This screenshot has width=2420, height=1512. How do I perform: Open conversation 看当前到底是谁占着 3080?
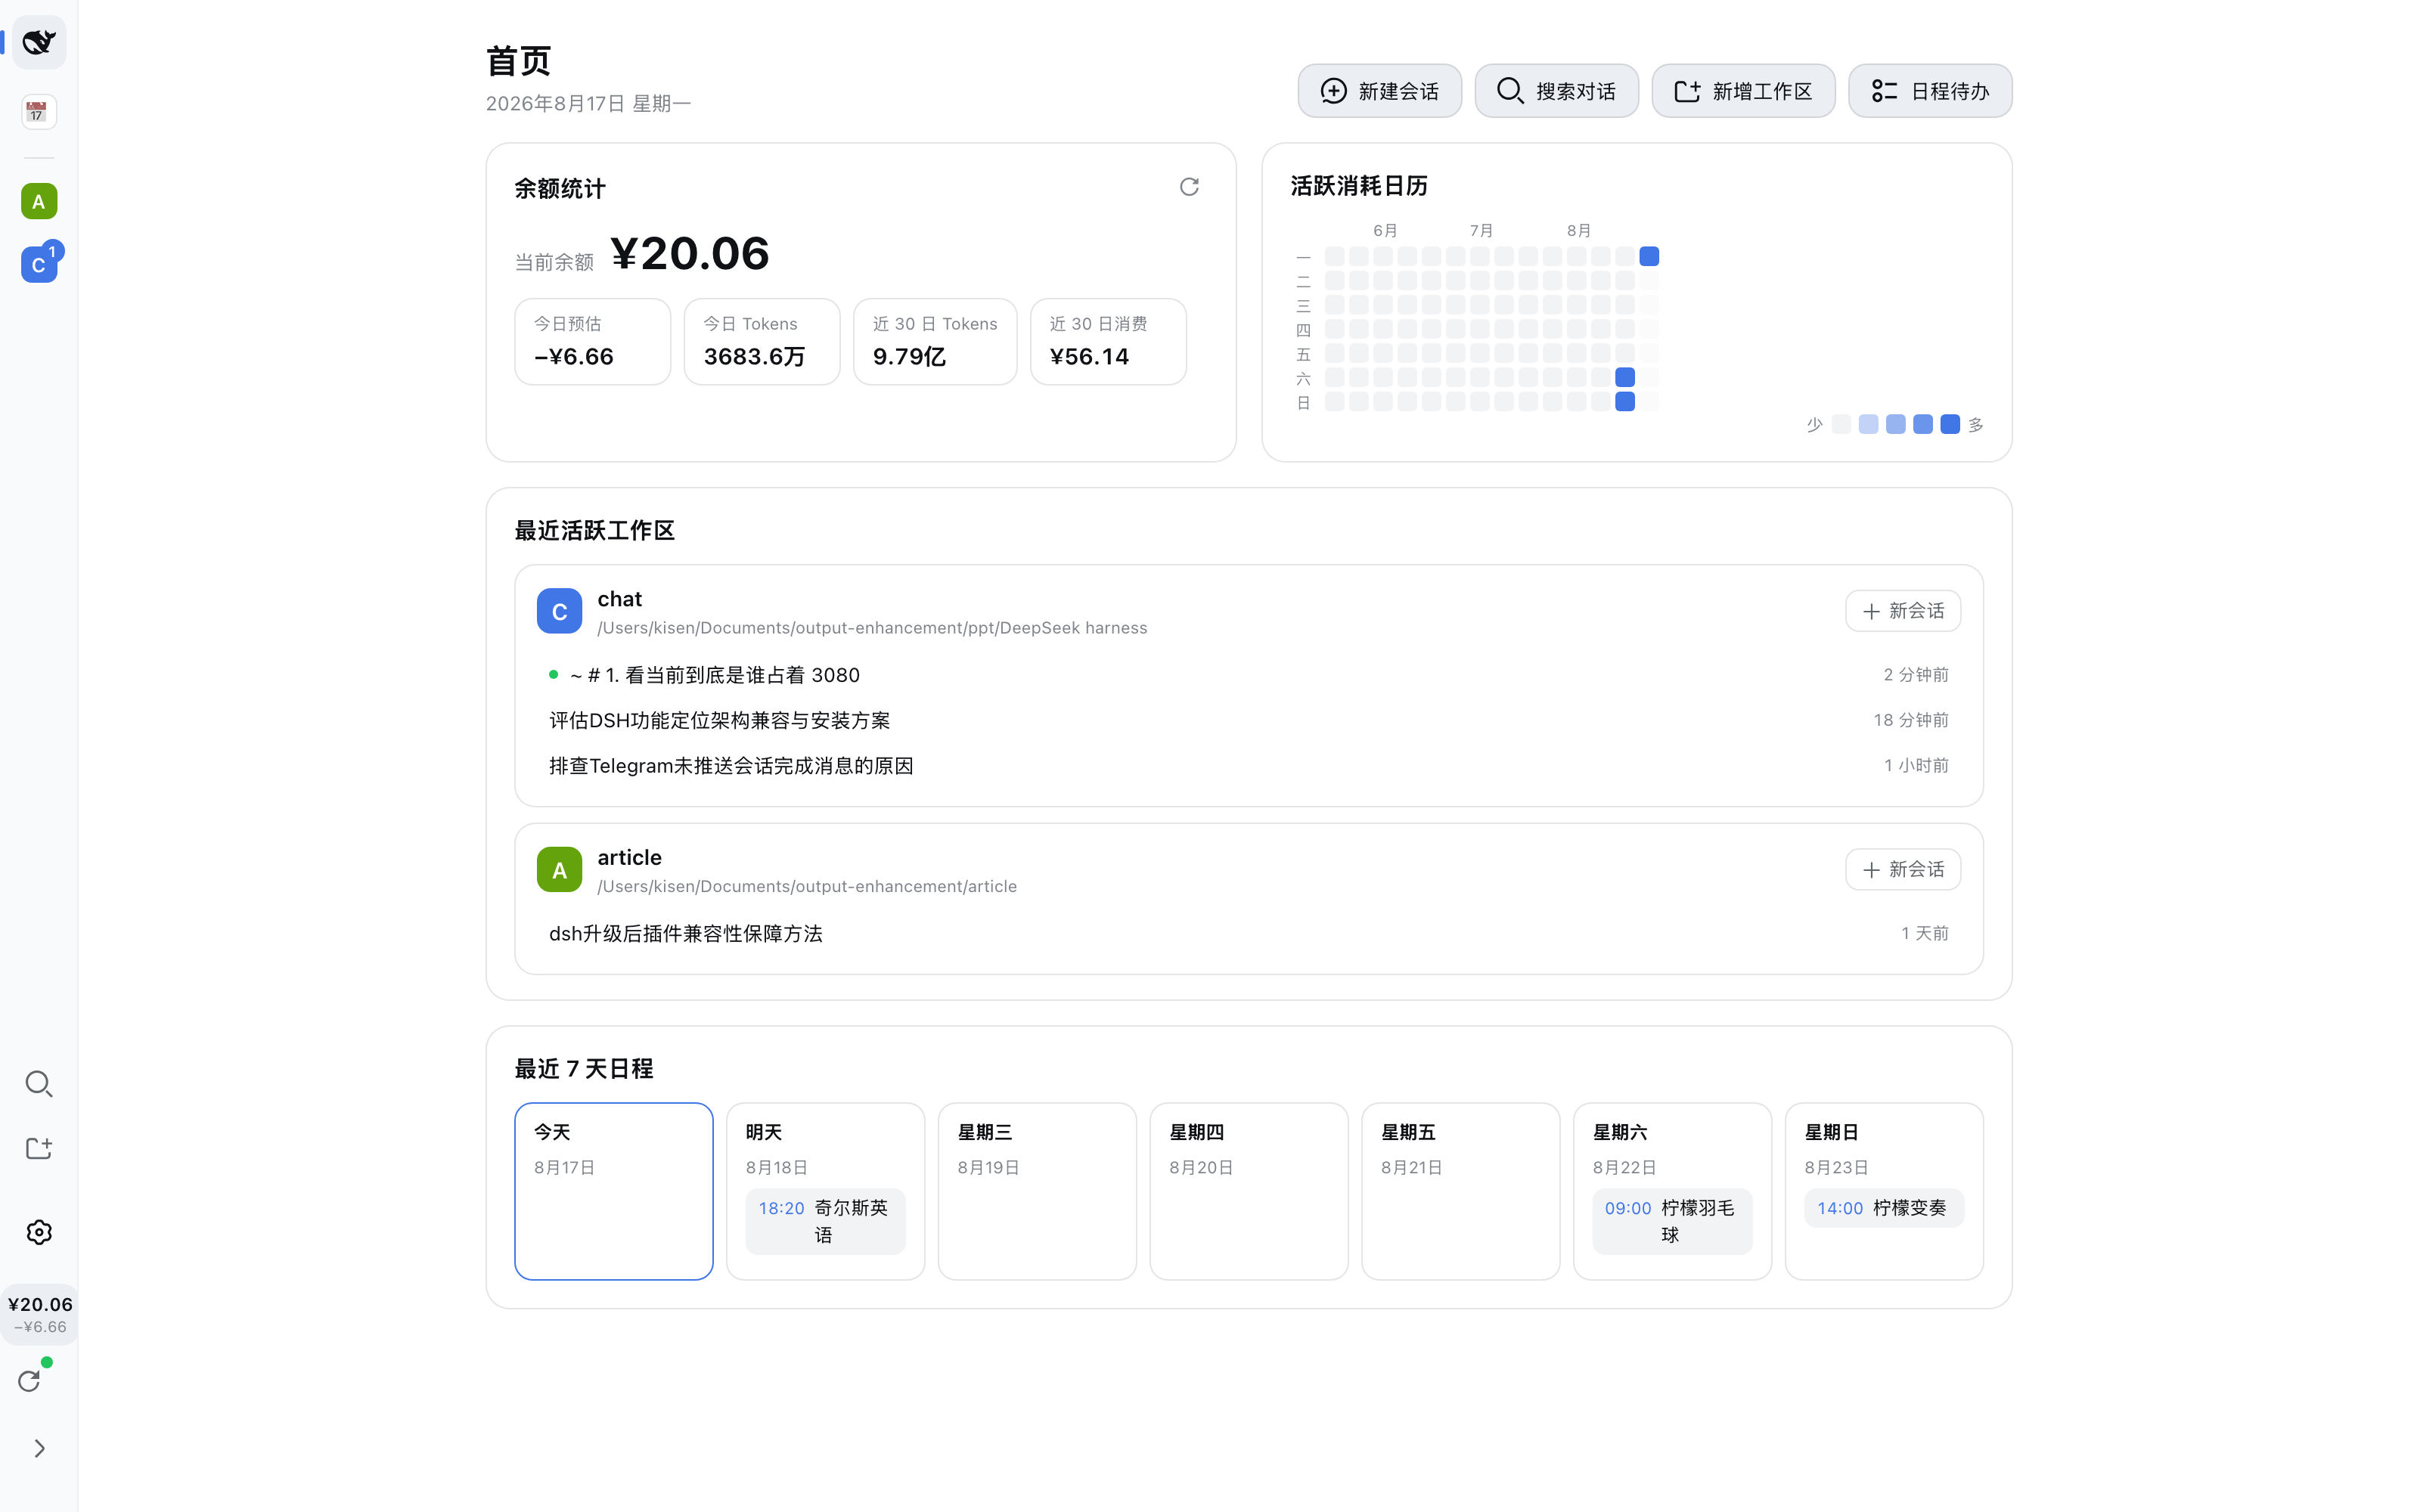pos(1248,675)
